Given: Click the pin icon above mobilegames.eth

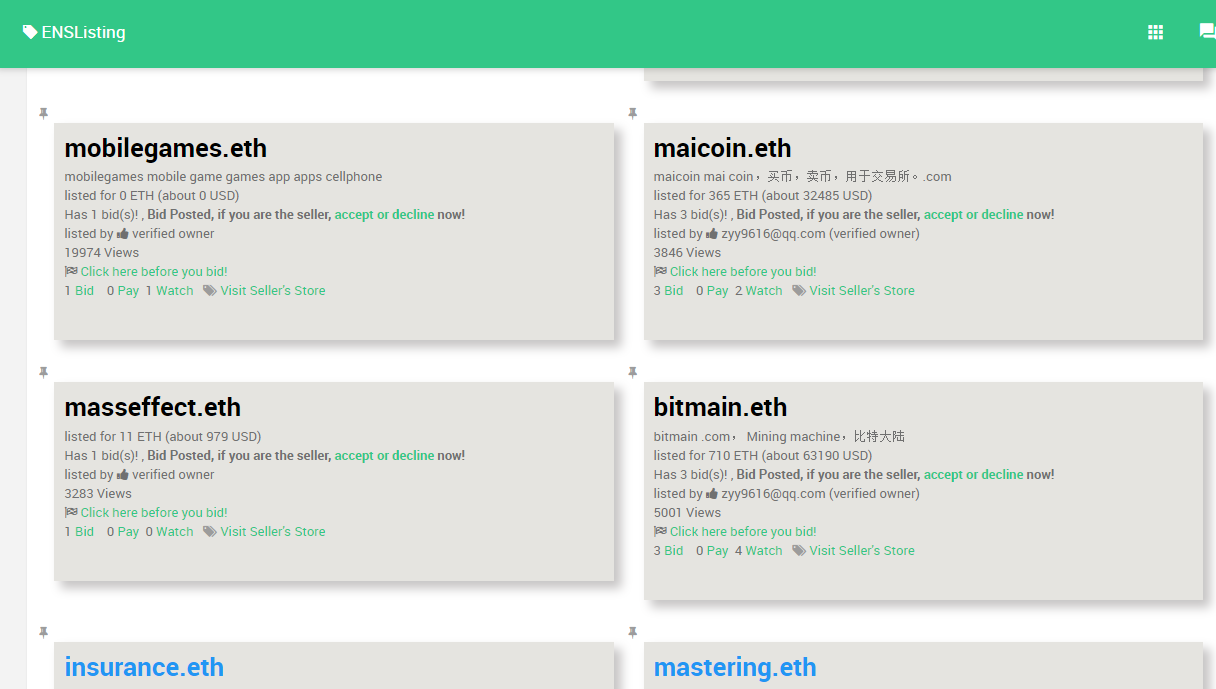Looking at the screenshot, I should (x=43, y=114).
